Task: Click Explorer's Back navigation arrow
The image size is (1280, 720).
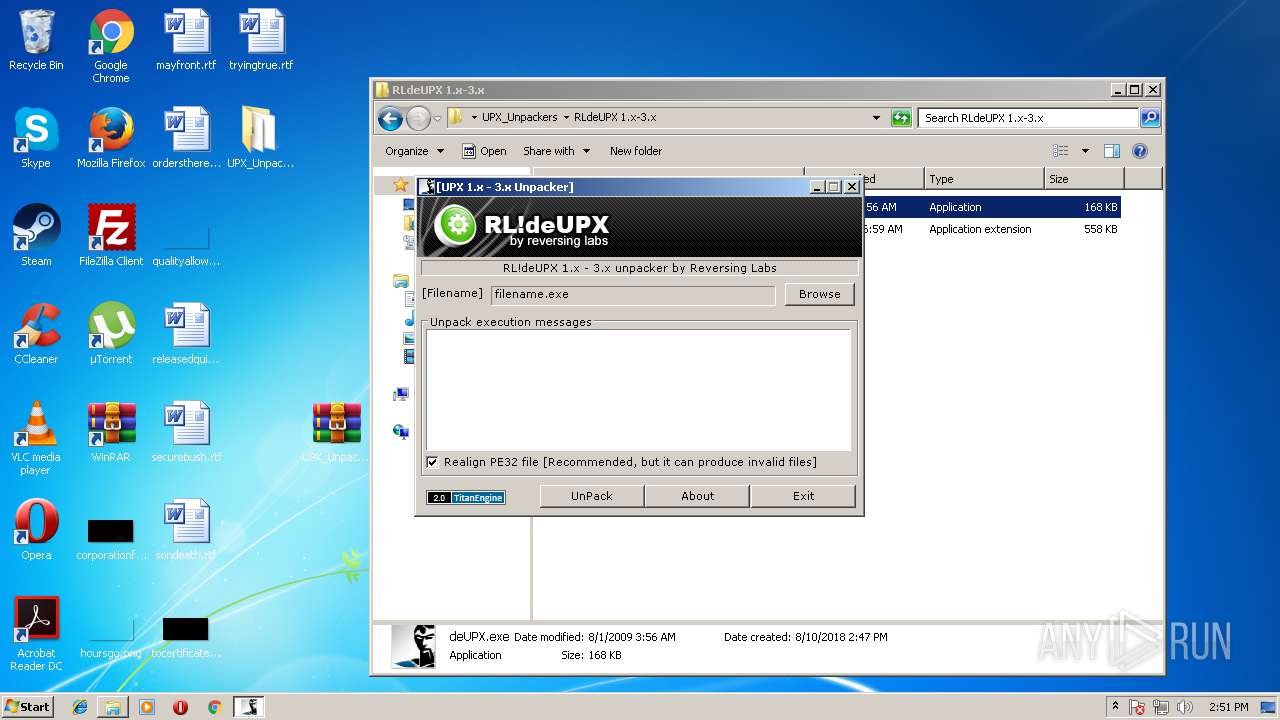Action: click(390, 118)
